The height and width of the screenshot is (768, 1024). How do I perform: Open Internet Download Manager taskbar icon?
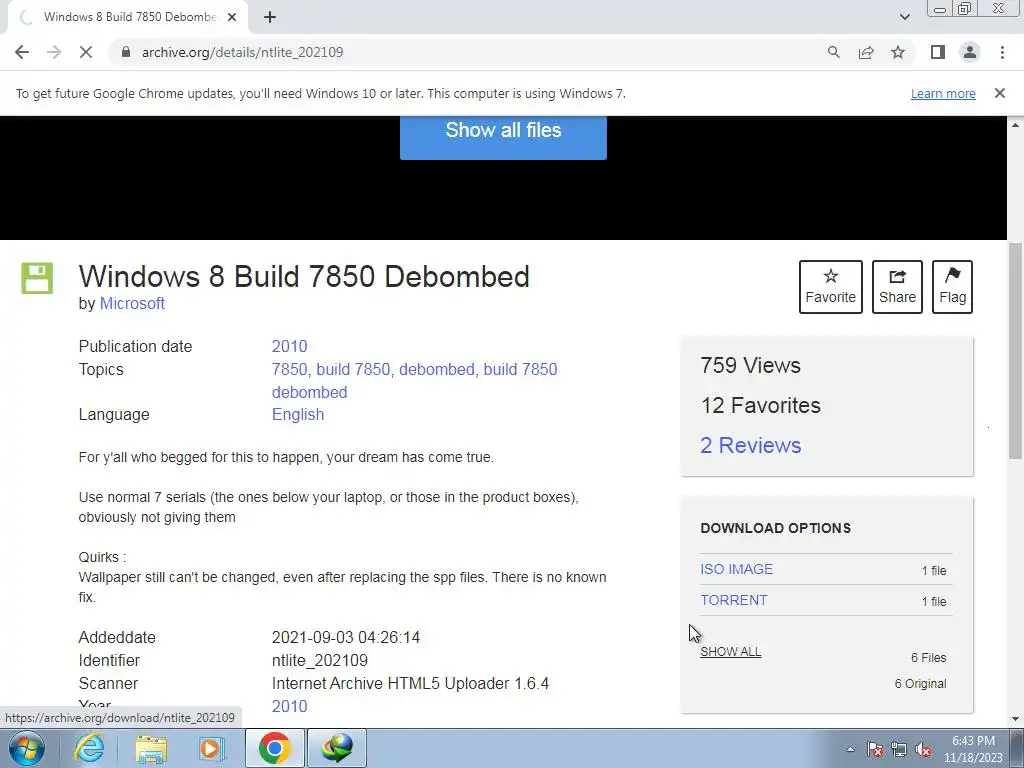pos(337,748)
